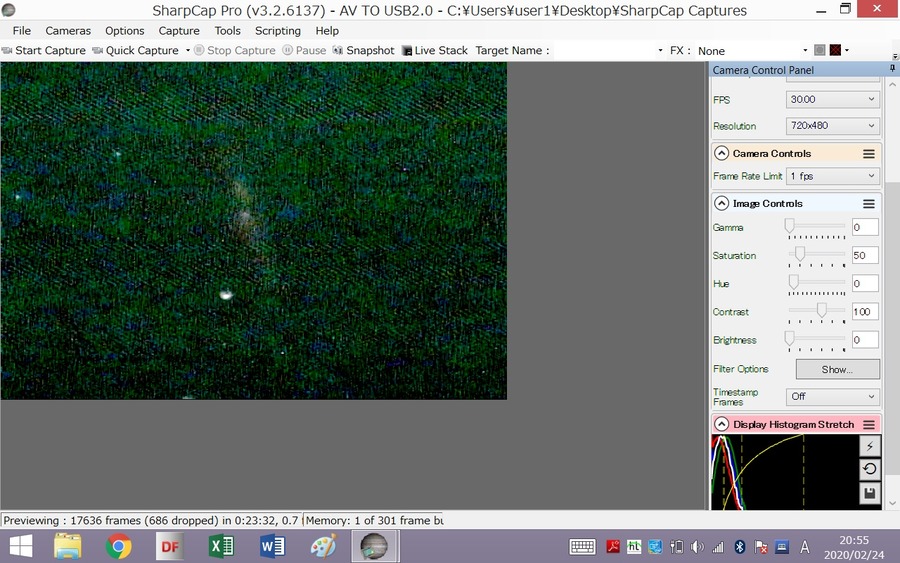This screenshot has width=900, height=563.
Task: Click the histogram reset circular-arrow icon
Action: click(870, 469)
